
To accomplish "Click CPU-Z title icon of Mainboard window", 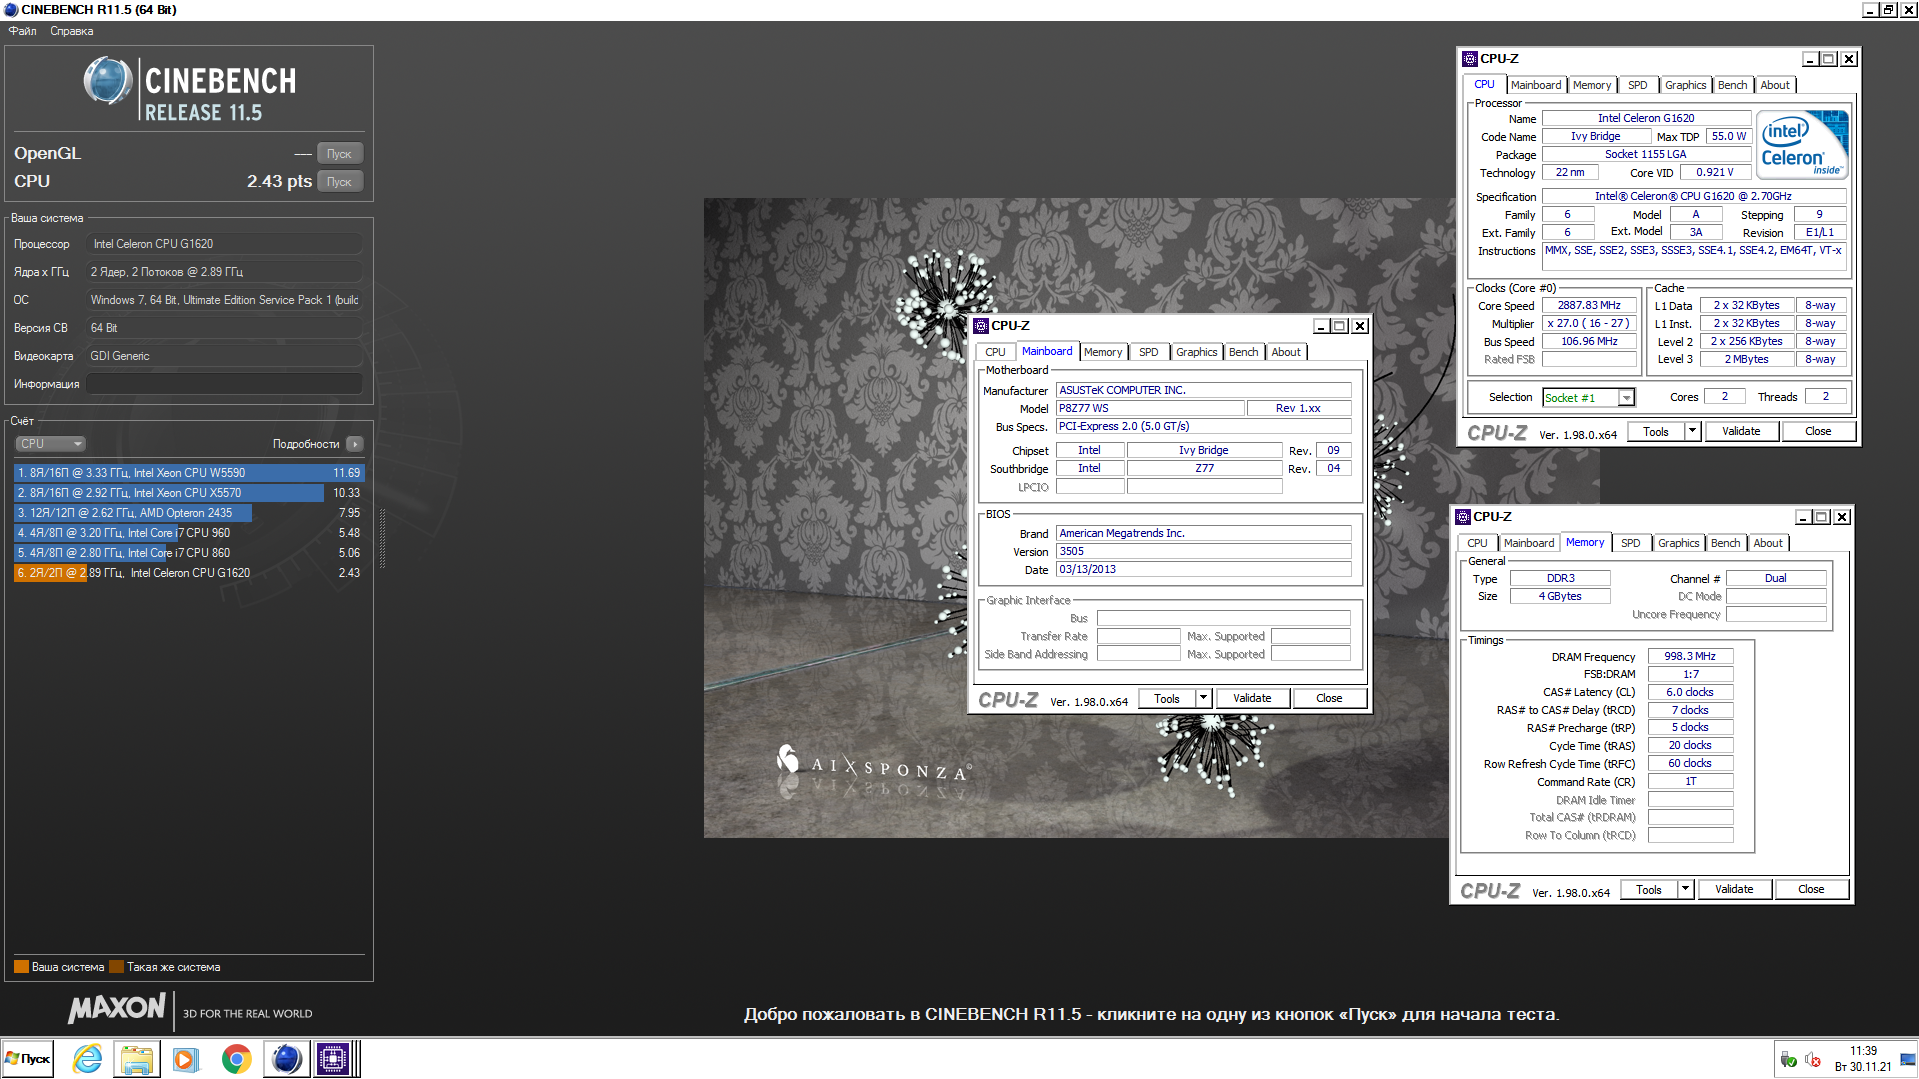I will pos(981,326).
